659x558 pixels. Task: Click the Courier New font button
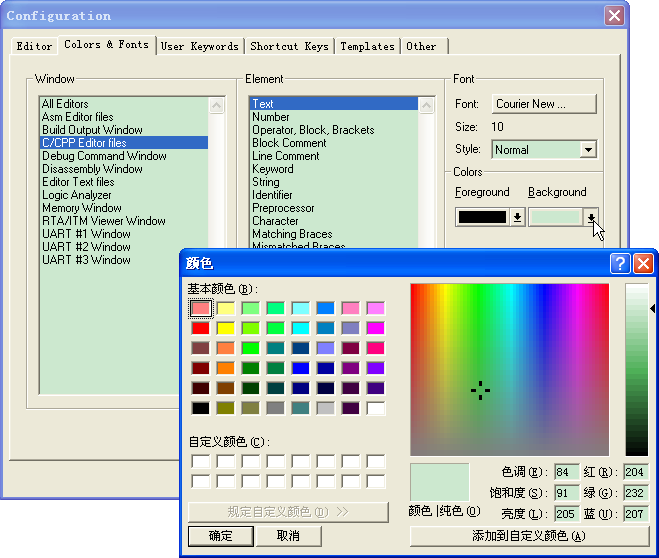(543, 104)
